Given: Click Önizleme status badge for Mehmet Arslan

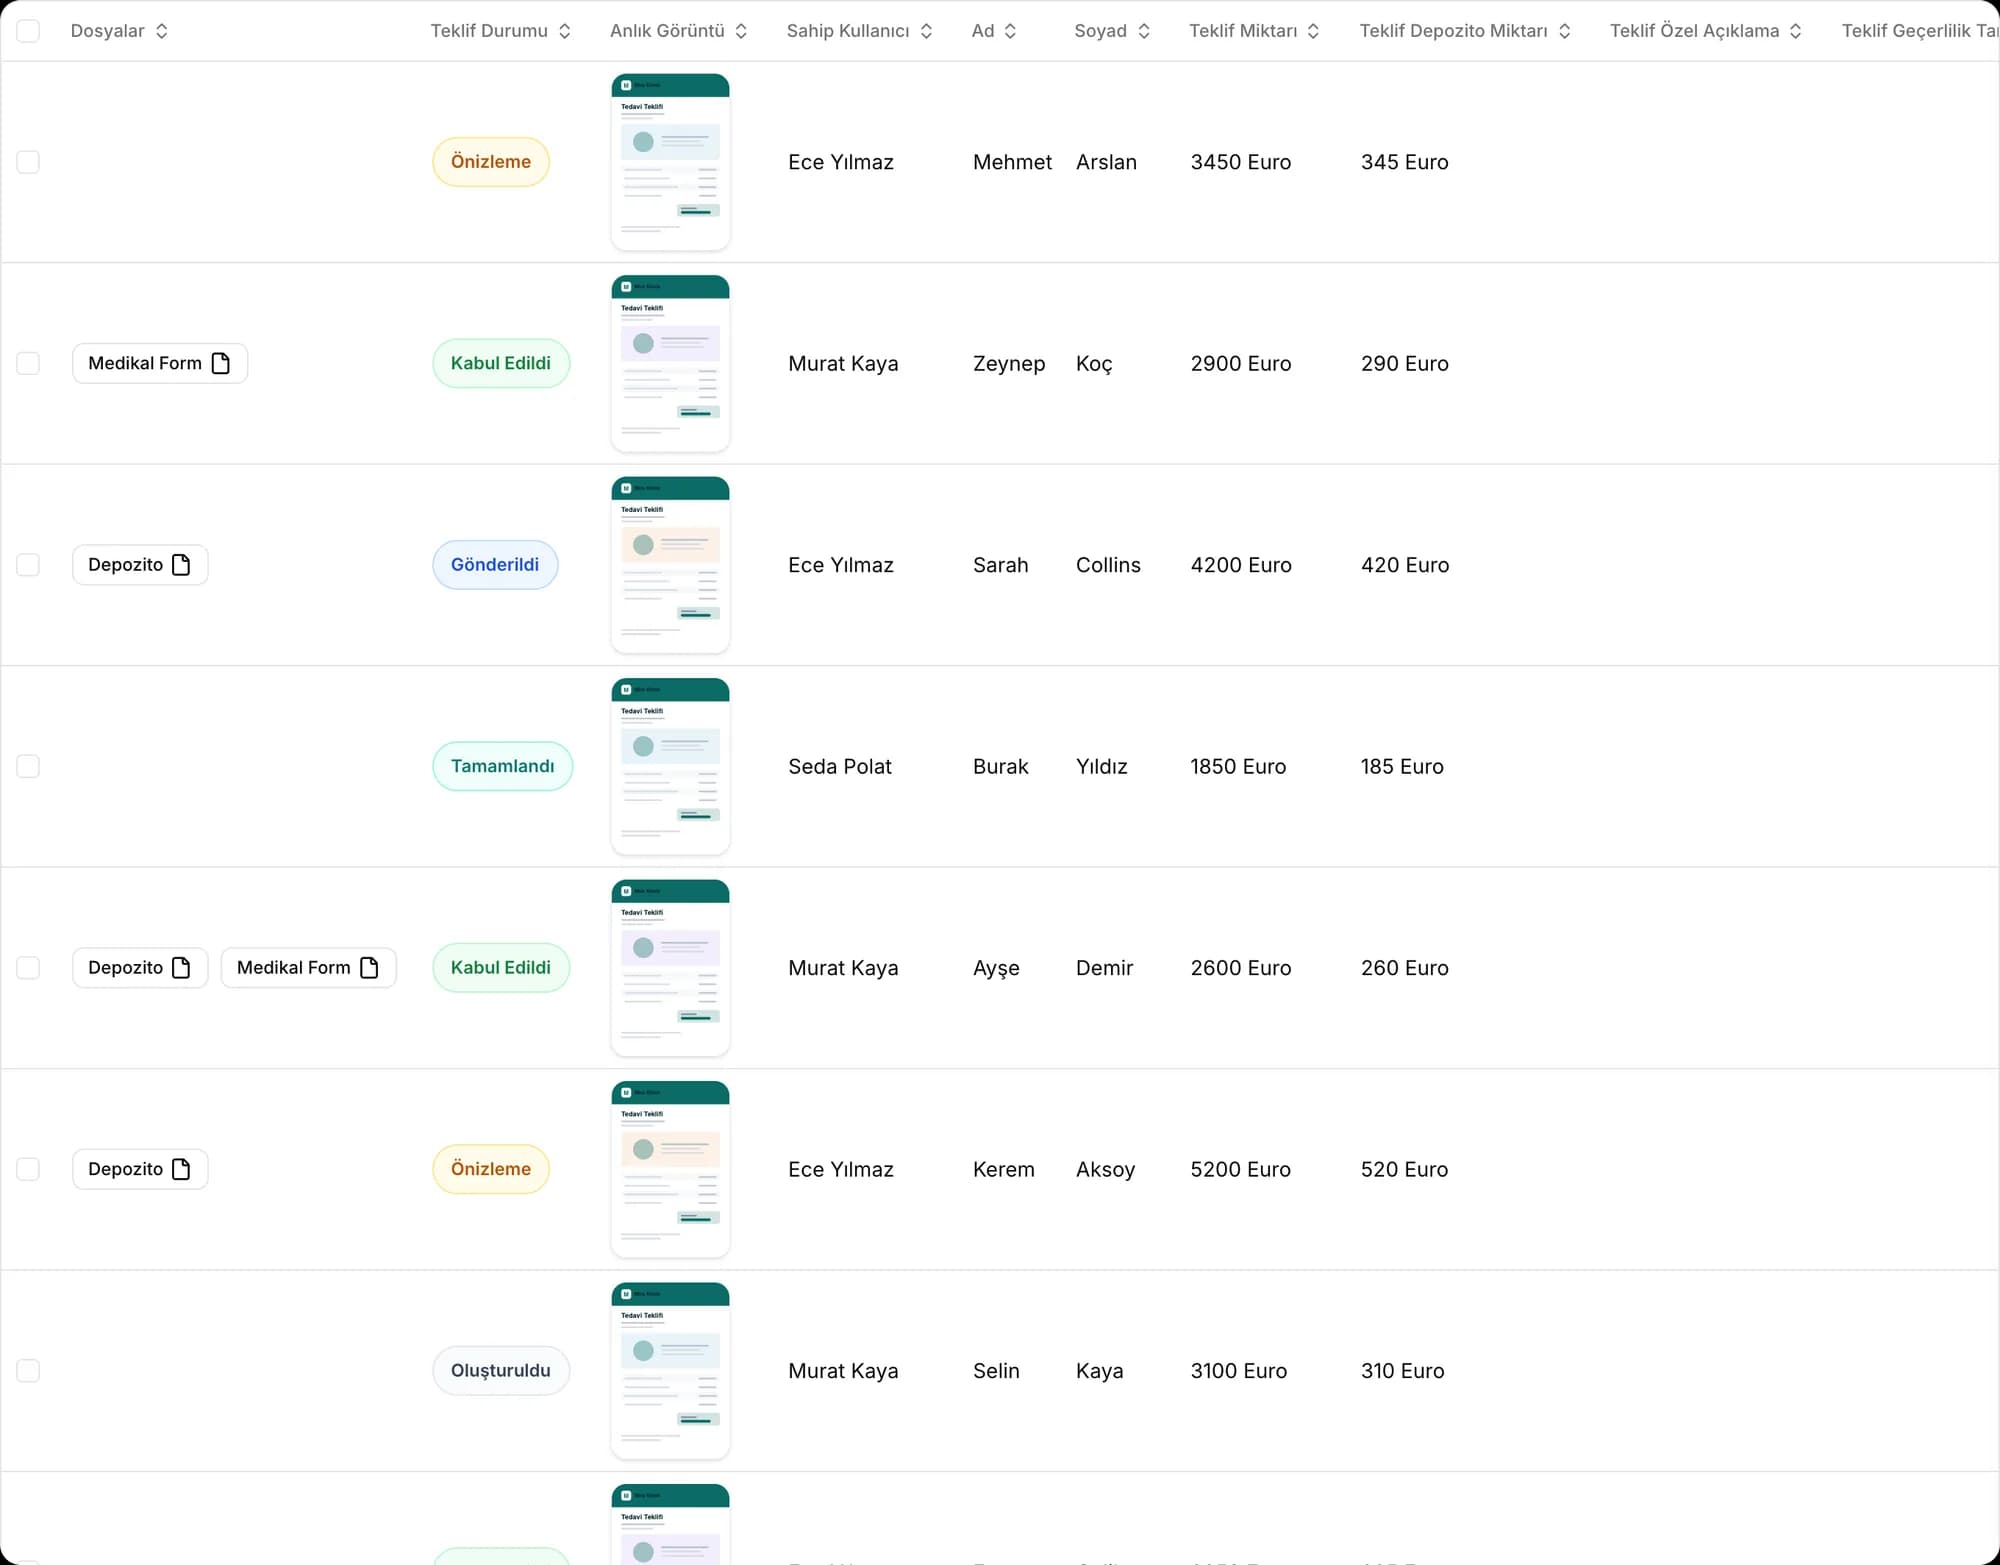Looking at the screenshot, I should pyautogui.click(x=491, y=162).
